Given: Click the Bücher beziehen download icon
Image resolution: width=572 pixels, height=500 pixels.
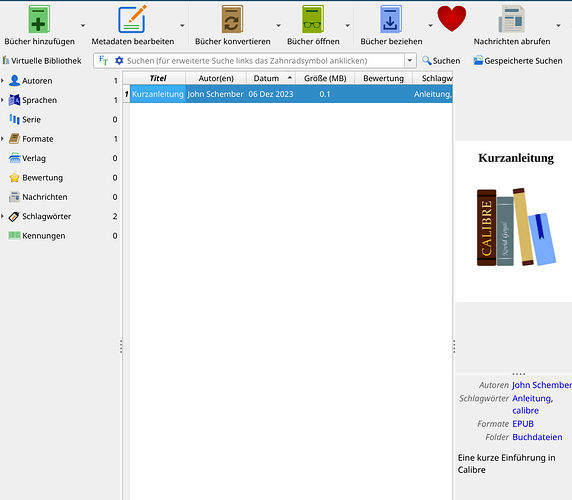Looking at the screenshot, I should (x=391, y=19).
